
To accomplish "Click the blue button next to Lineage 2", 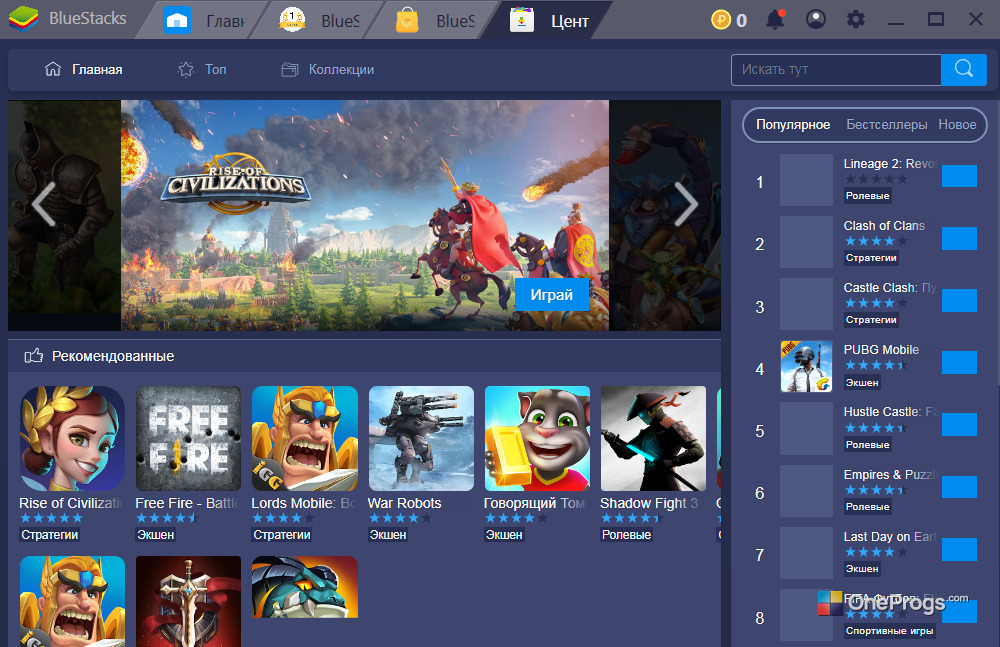I will point(959,176).
